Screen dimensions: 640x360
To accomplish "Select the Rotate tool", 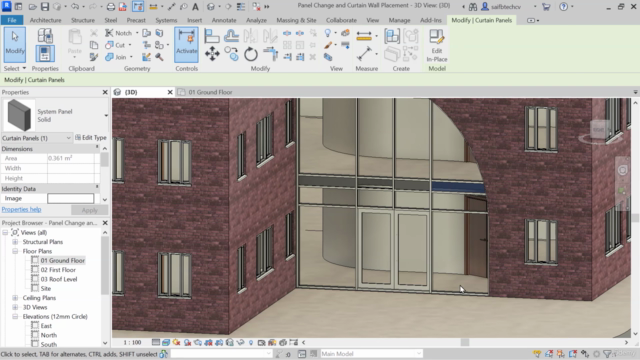I will (x=251, y=54).
